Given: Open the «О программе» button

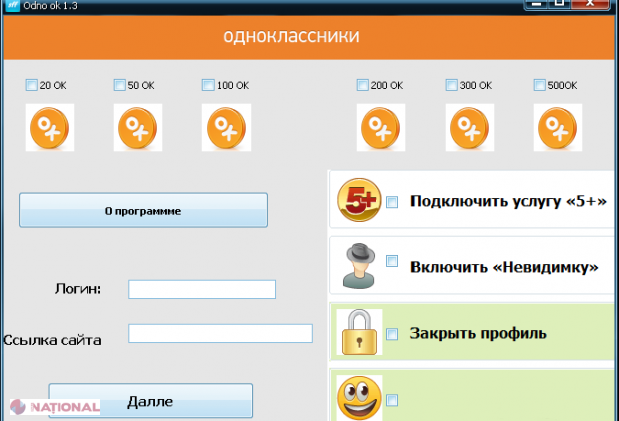Looking at the screenshot, I should pyautogui.click(x=143, y=211).
